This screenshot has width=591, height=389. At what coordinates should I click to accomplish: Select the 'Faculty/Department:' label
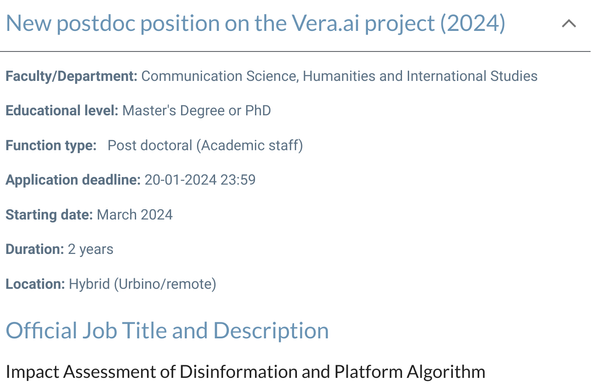coord(72,76)
